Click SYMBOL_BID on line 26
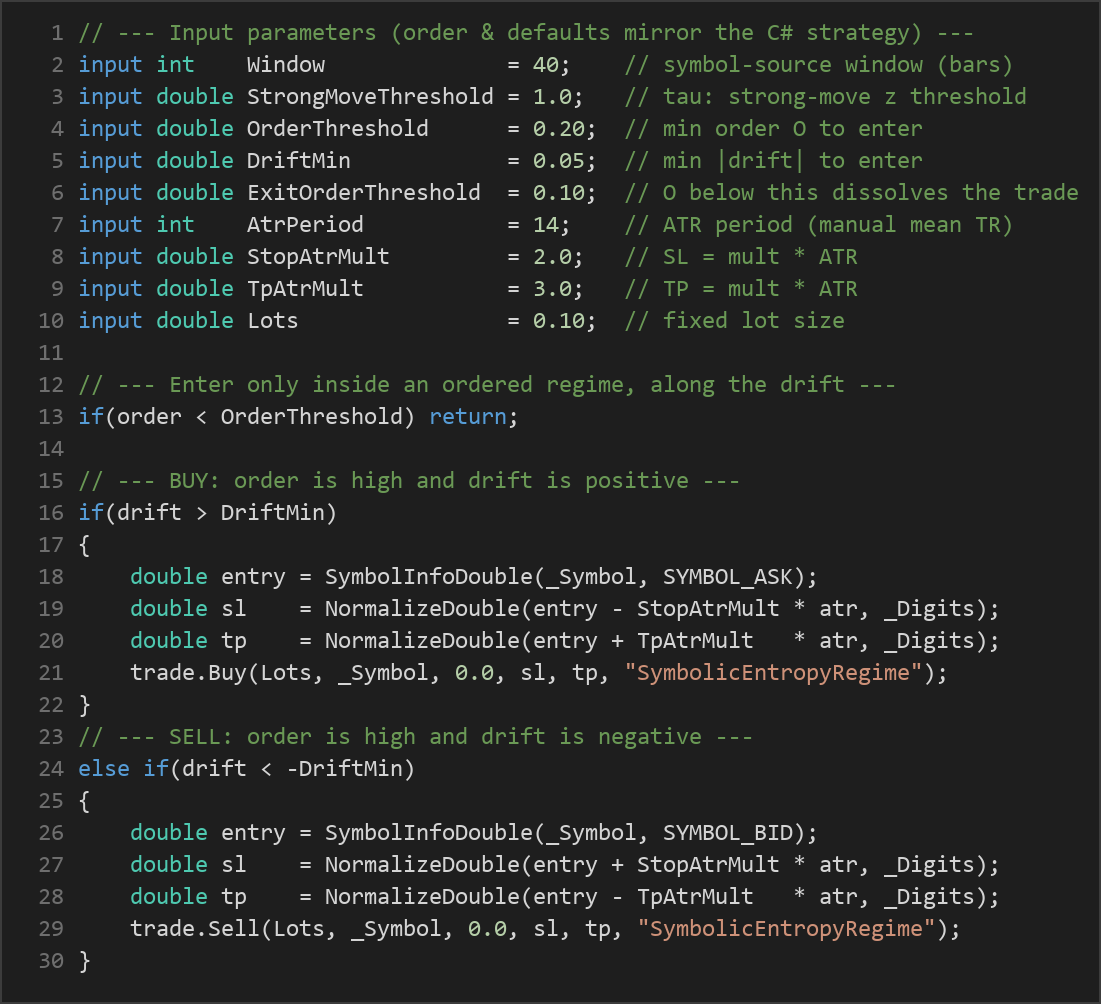1101x1004 pixels. coord(728,832)
